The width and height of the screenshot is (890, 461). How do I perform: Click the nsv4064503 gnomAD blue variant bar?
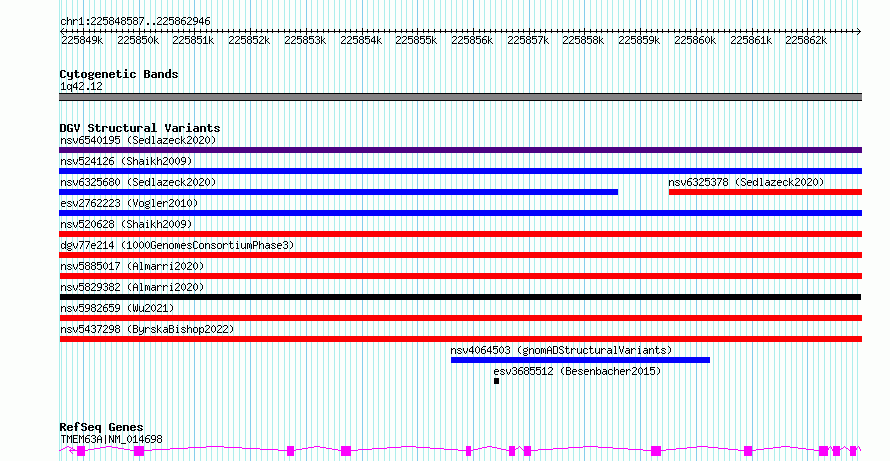tap(580, 360)
